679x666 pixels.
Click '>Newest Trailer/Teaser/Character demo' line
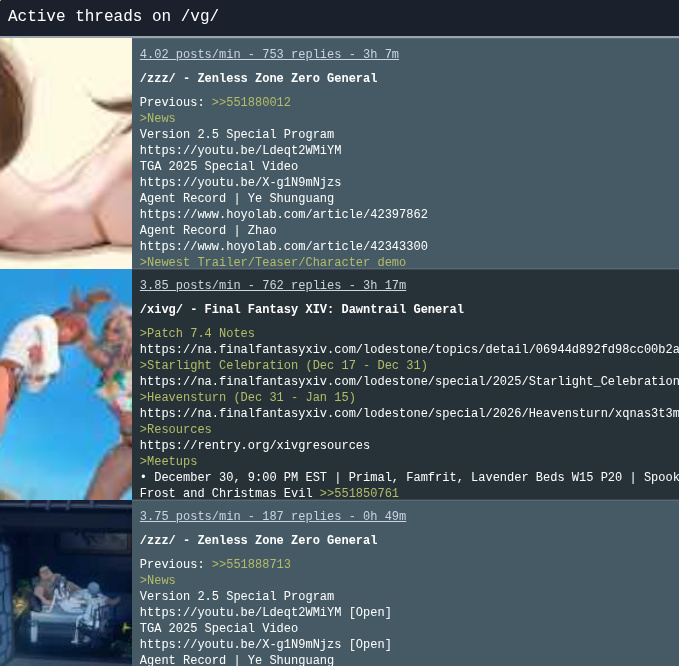click(x=273, y=262)
